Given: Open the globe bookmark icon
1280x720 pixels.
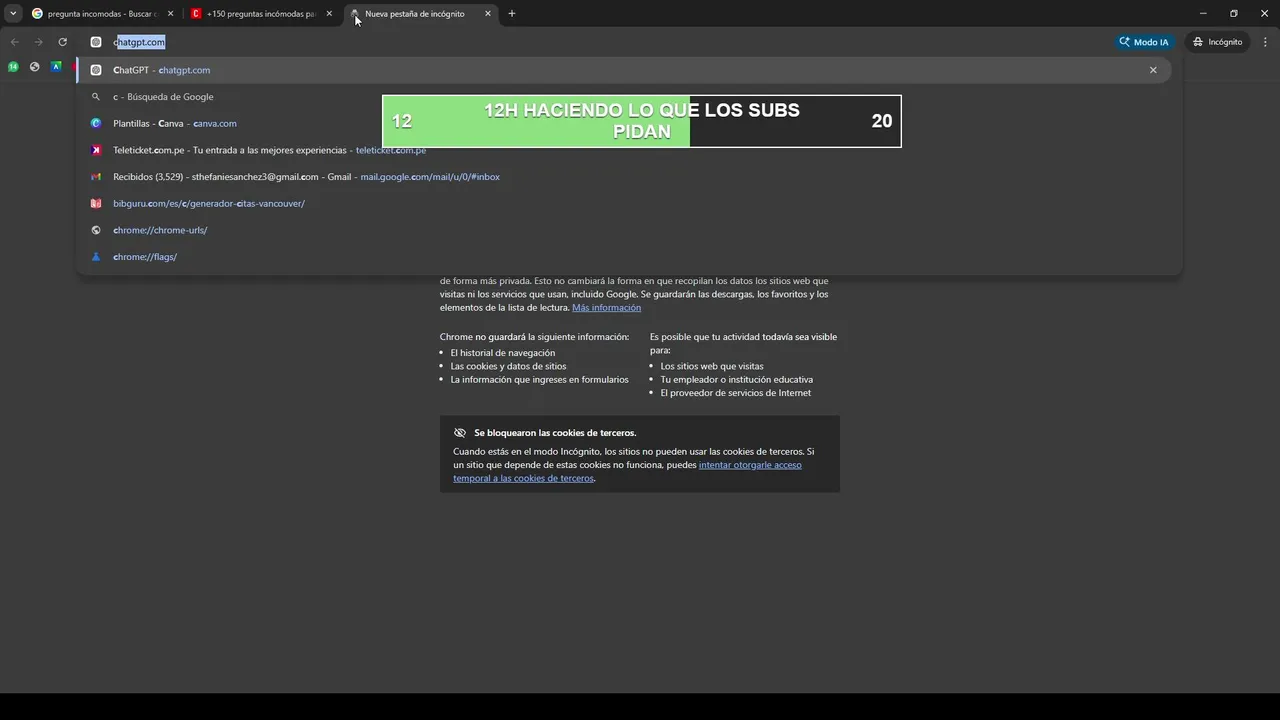Looking at the screenshot, I should (x=35, y=67).
